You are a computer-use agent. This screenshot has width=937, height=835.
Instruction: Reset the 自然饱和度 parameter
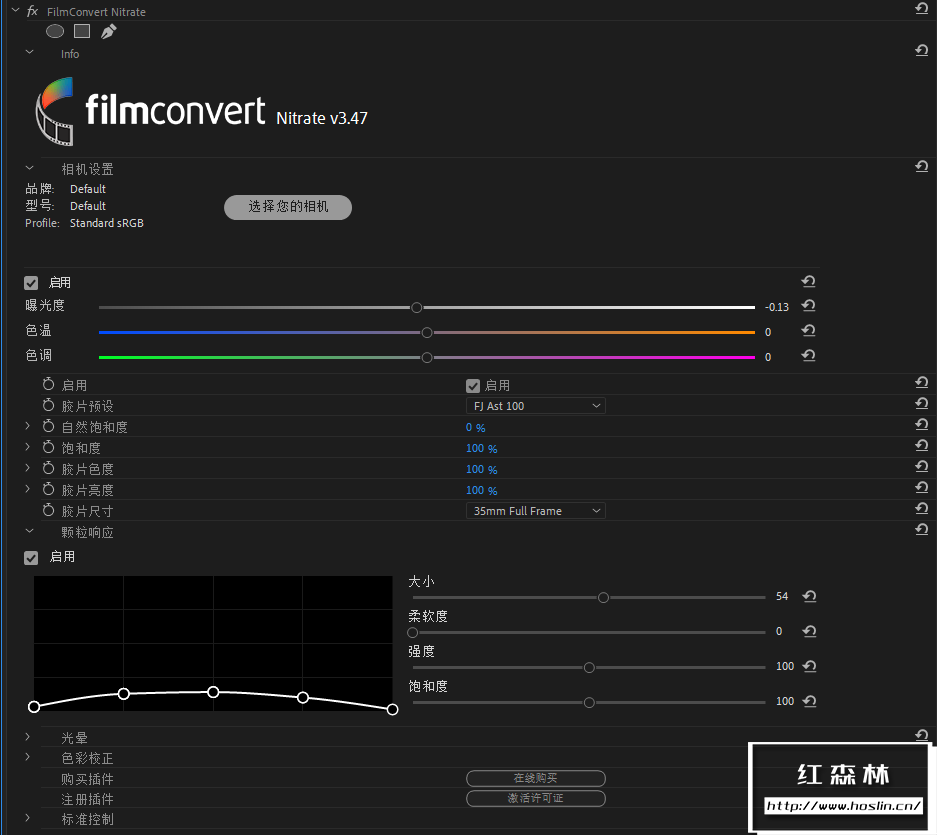921,424
